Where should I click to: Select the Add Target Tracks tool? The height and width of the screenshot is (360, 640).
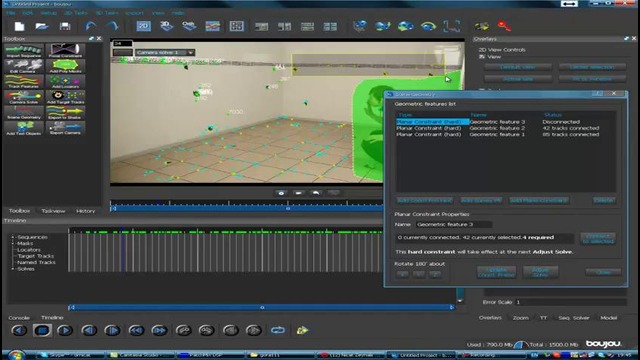65,97
